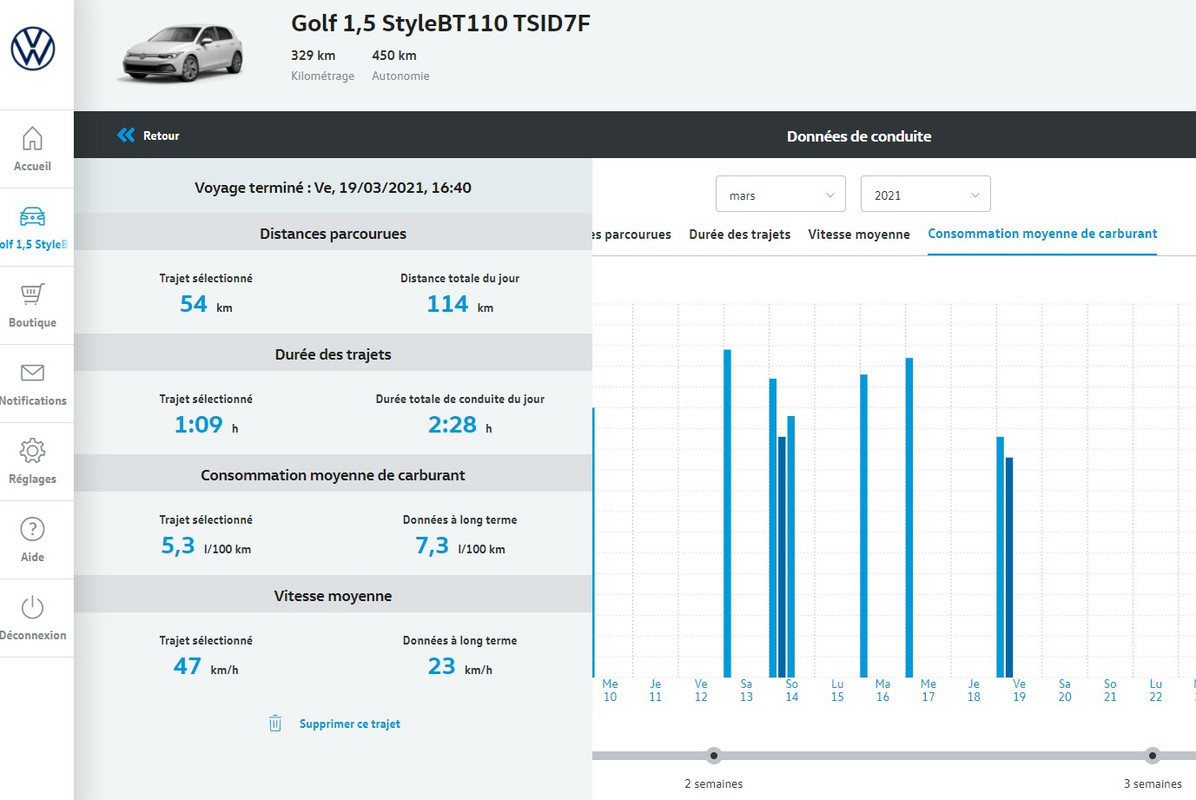
Task: Click the 5,3 l/100 km consumption value
Action: 206,545
